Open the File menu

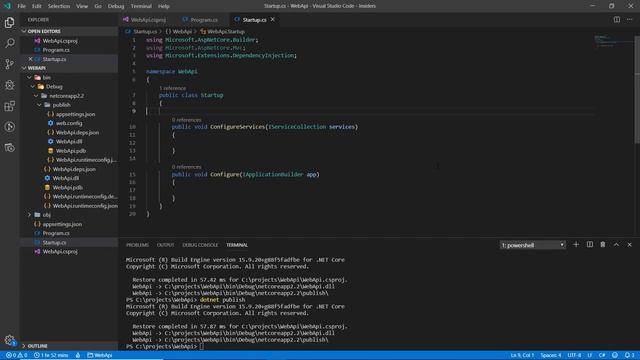(21, 6)
